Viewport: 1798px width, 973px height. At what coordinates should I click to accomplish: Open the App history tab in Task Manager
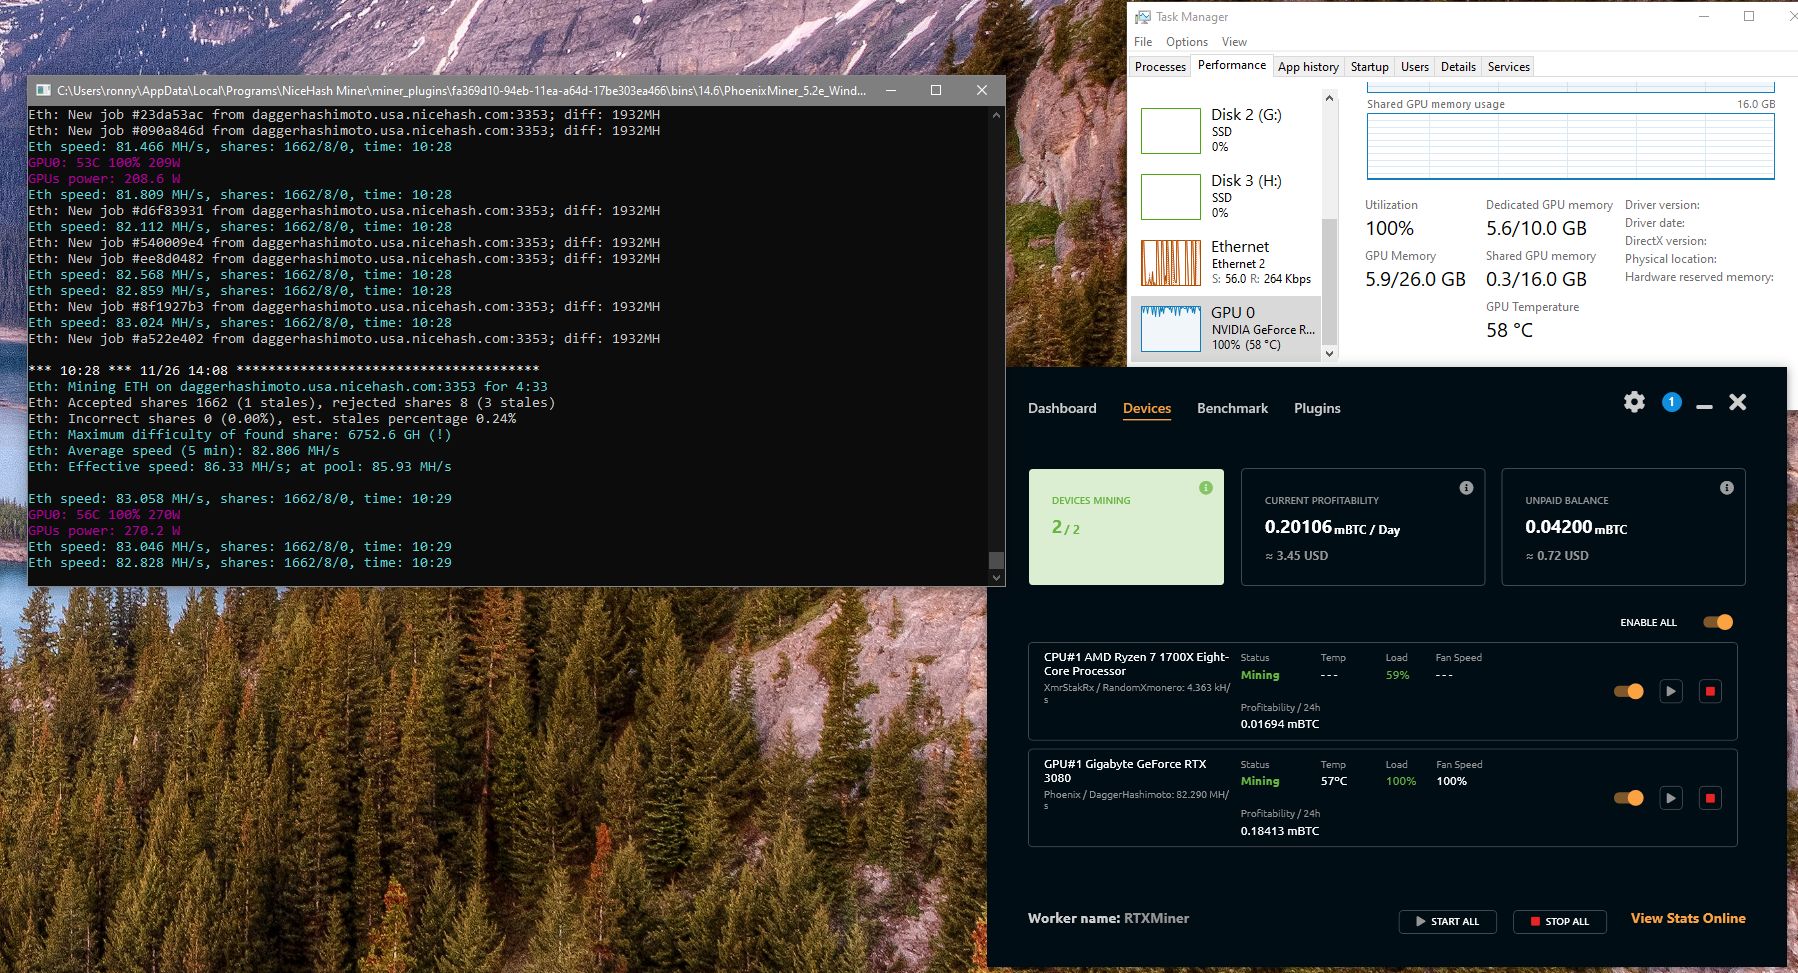click(1308, 66)
